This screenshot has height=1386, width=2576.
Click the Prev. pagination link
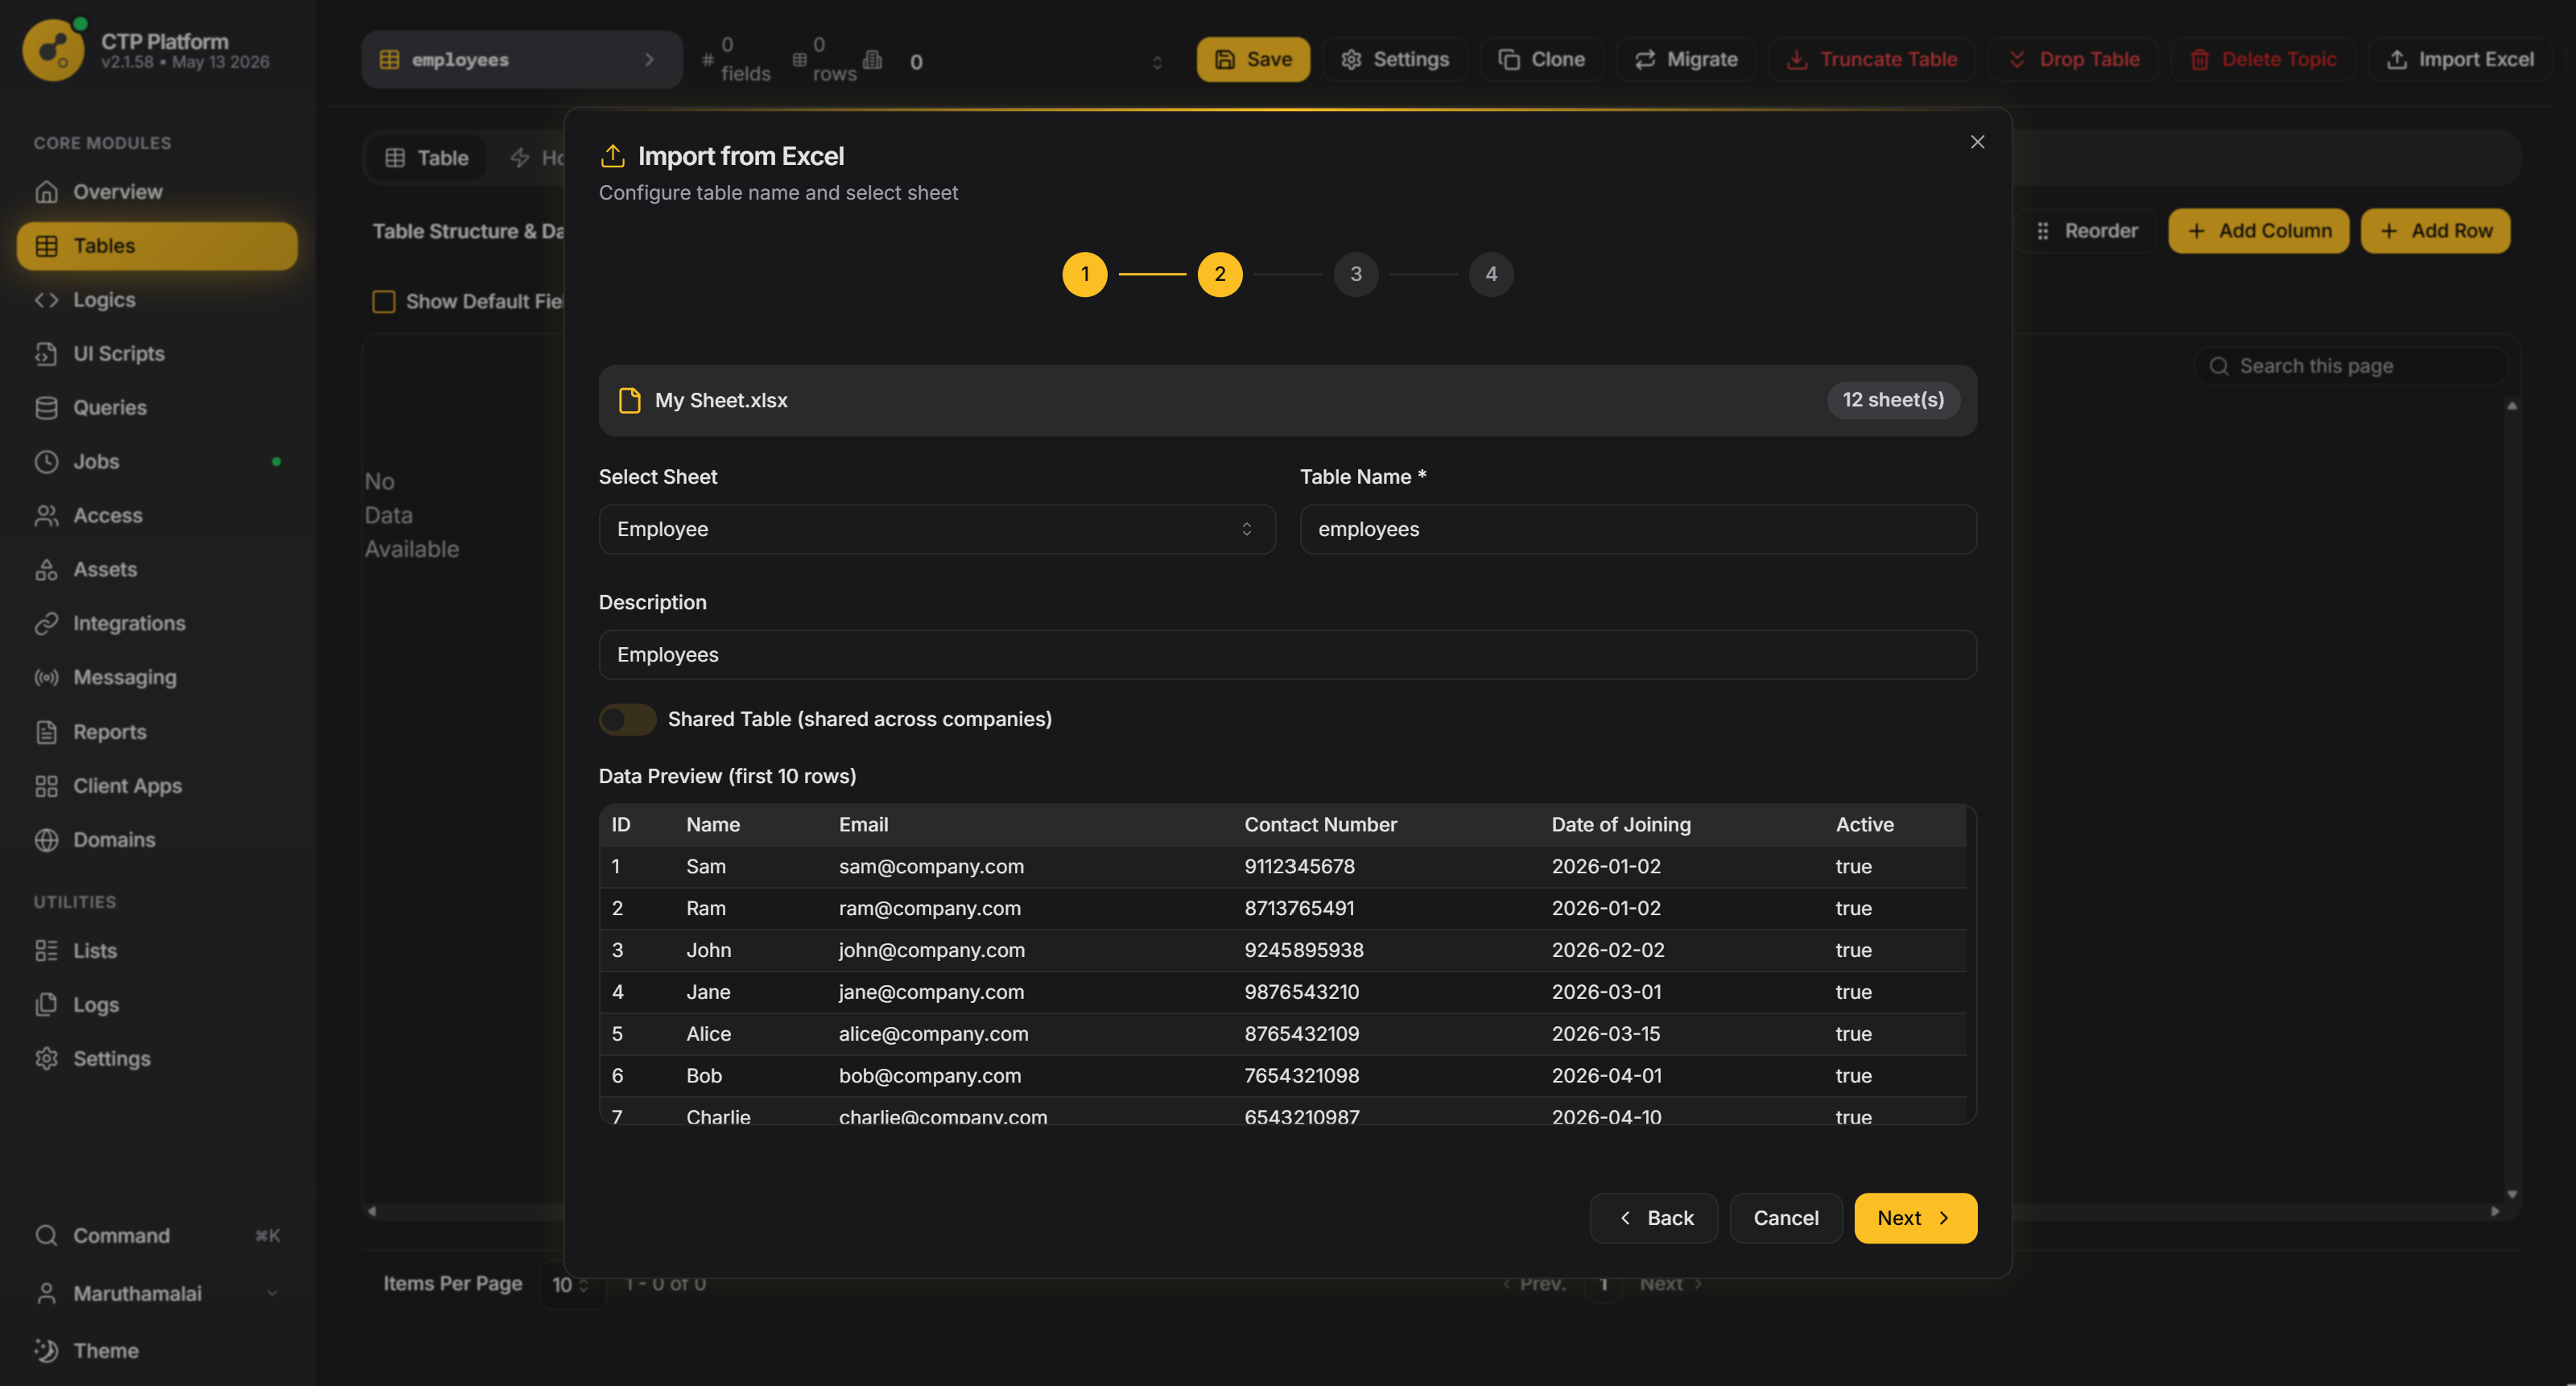click(x=1533, y=1284)
